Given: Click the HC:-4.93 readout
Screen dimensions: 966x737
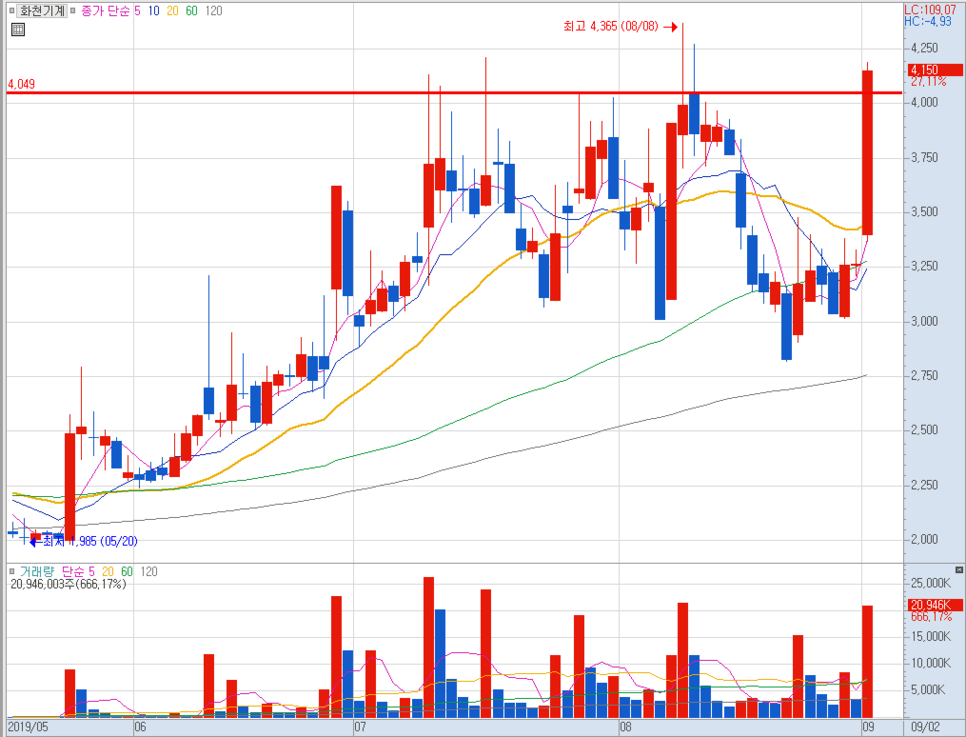Looking at the screenshot, I should (928, 21).
